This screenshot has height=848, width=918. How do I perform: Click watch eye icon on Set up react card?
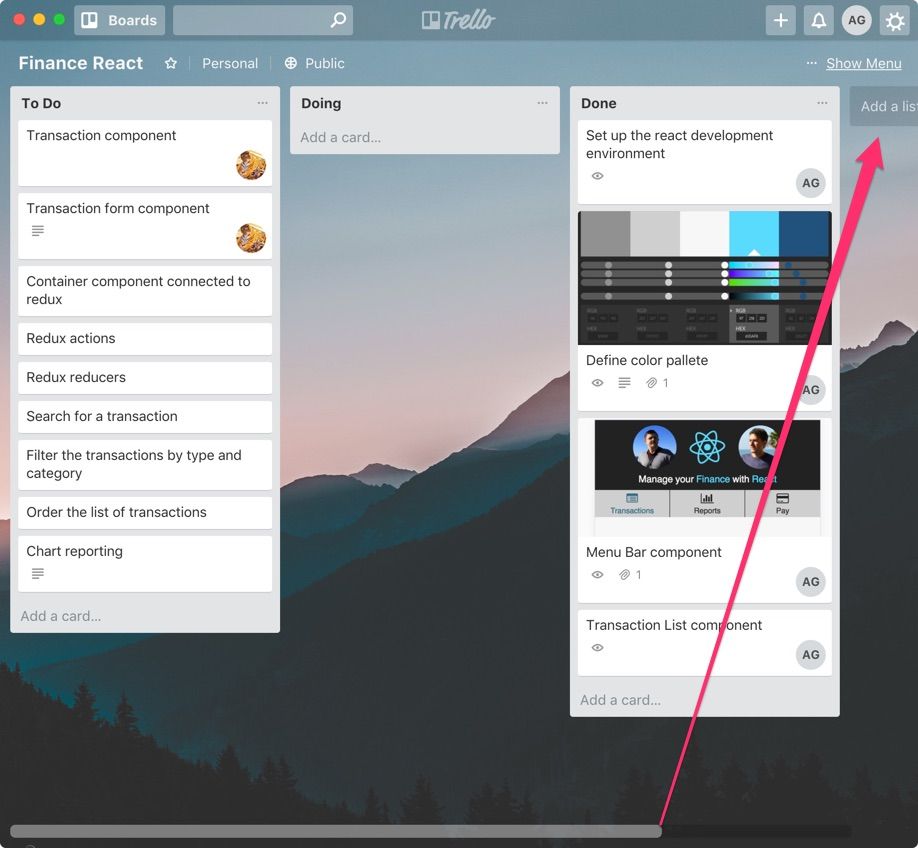597,176
